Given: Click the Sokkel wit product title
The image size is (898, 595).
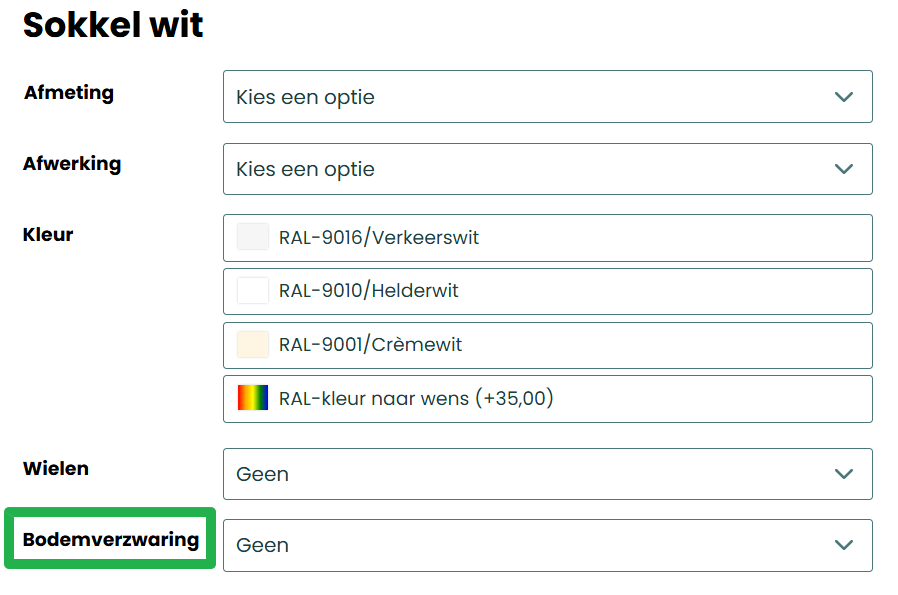Looking at the screenshot, I should pos(113,25).
